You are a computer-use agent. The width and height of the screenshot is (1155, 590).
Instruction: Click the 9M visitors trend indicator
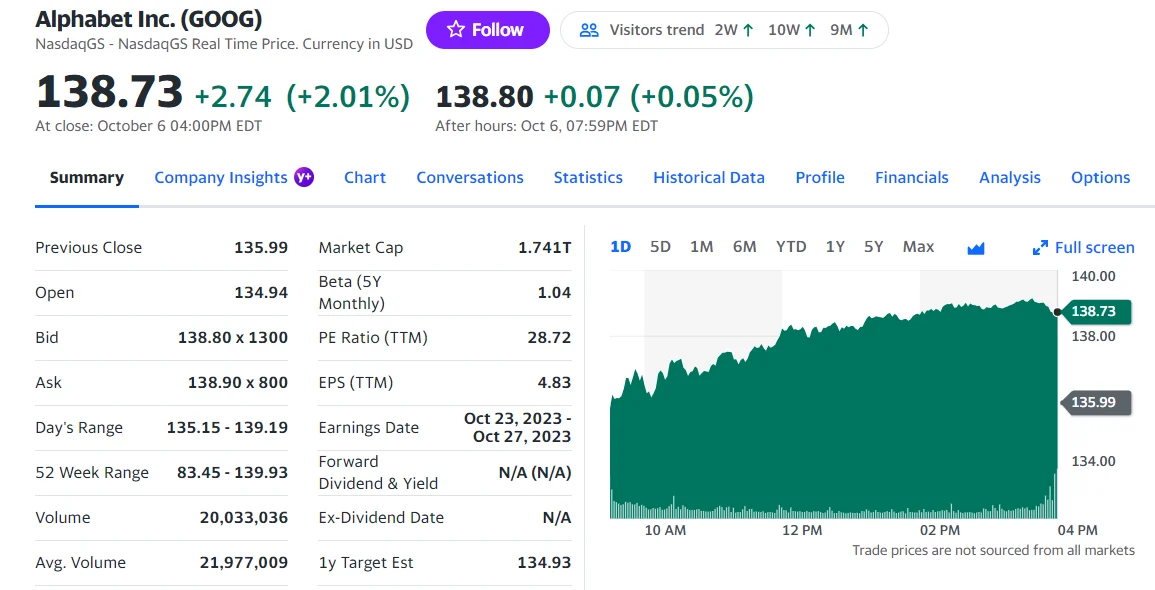tap(849, 30)
